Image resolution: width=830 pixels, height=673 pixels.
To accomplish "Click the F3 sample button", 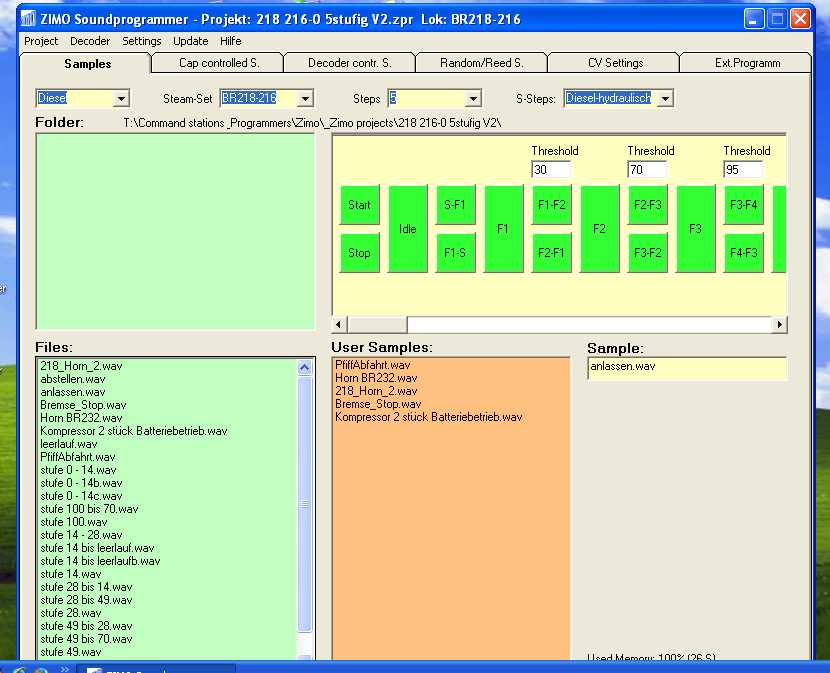I will [x=696, y=229].
